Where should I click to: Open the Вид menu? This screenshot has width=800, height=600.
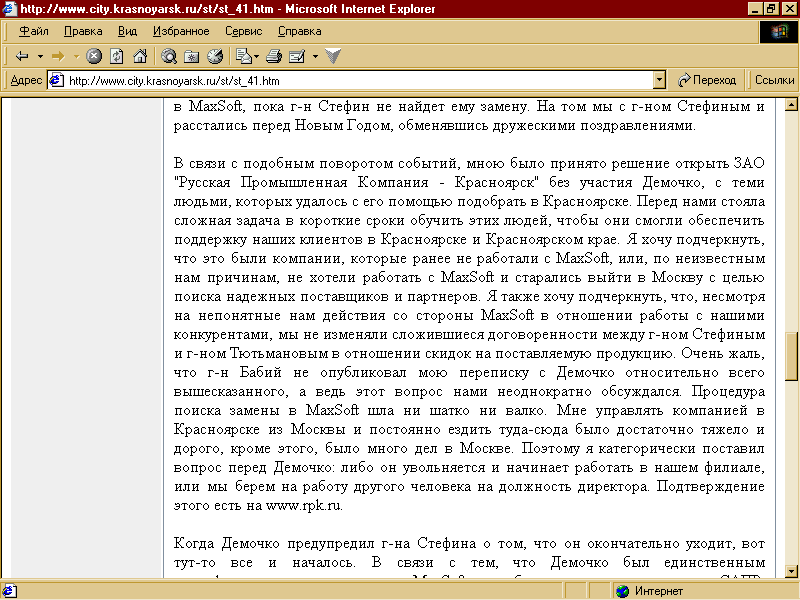tap(127, 31)
